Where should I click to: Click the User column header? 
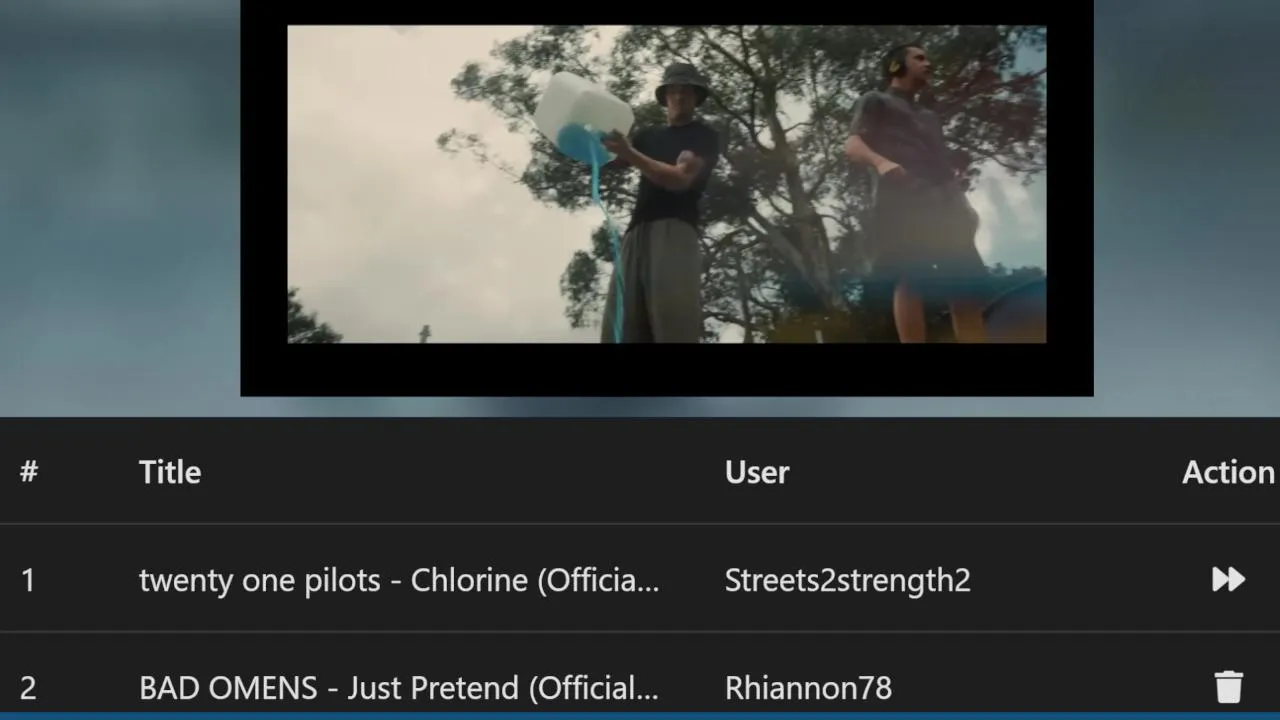[757, 472]
